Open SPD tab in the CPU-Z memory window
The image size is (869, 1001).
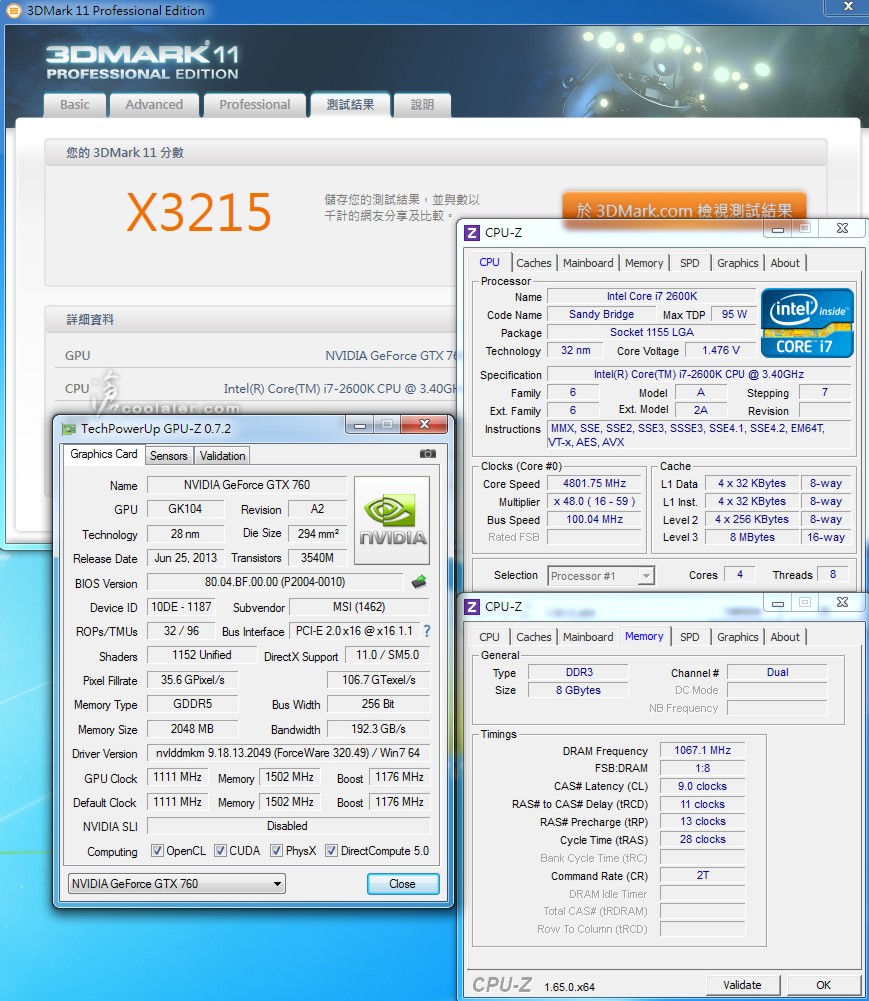(x=690, y=637)
